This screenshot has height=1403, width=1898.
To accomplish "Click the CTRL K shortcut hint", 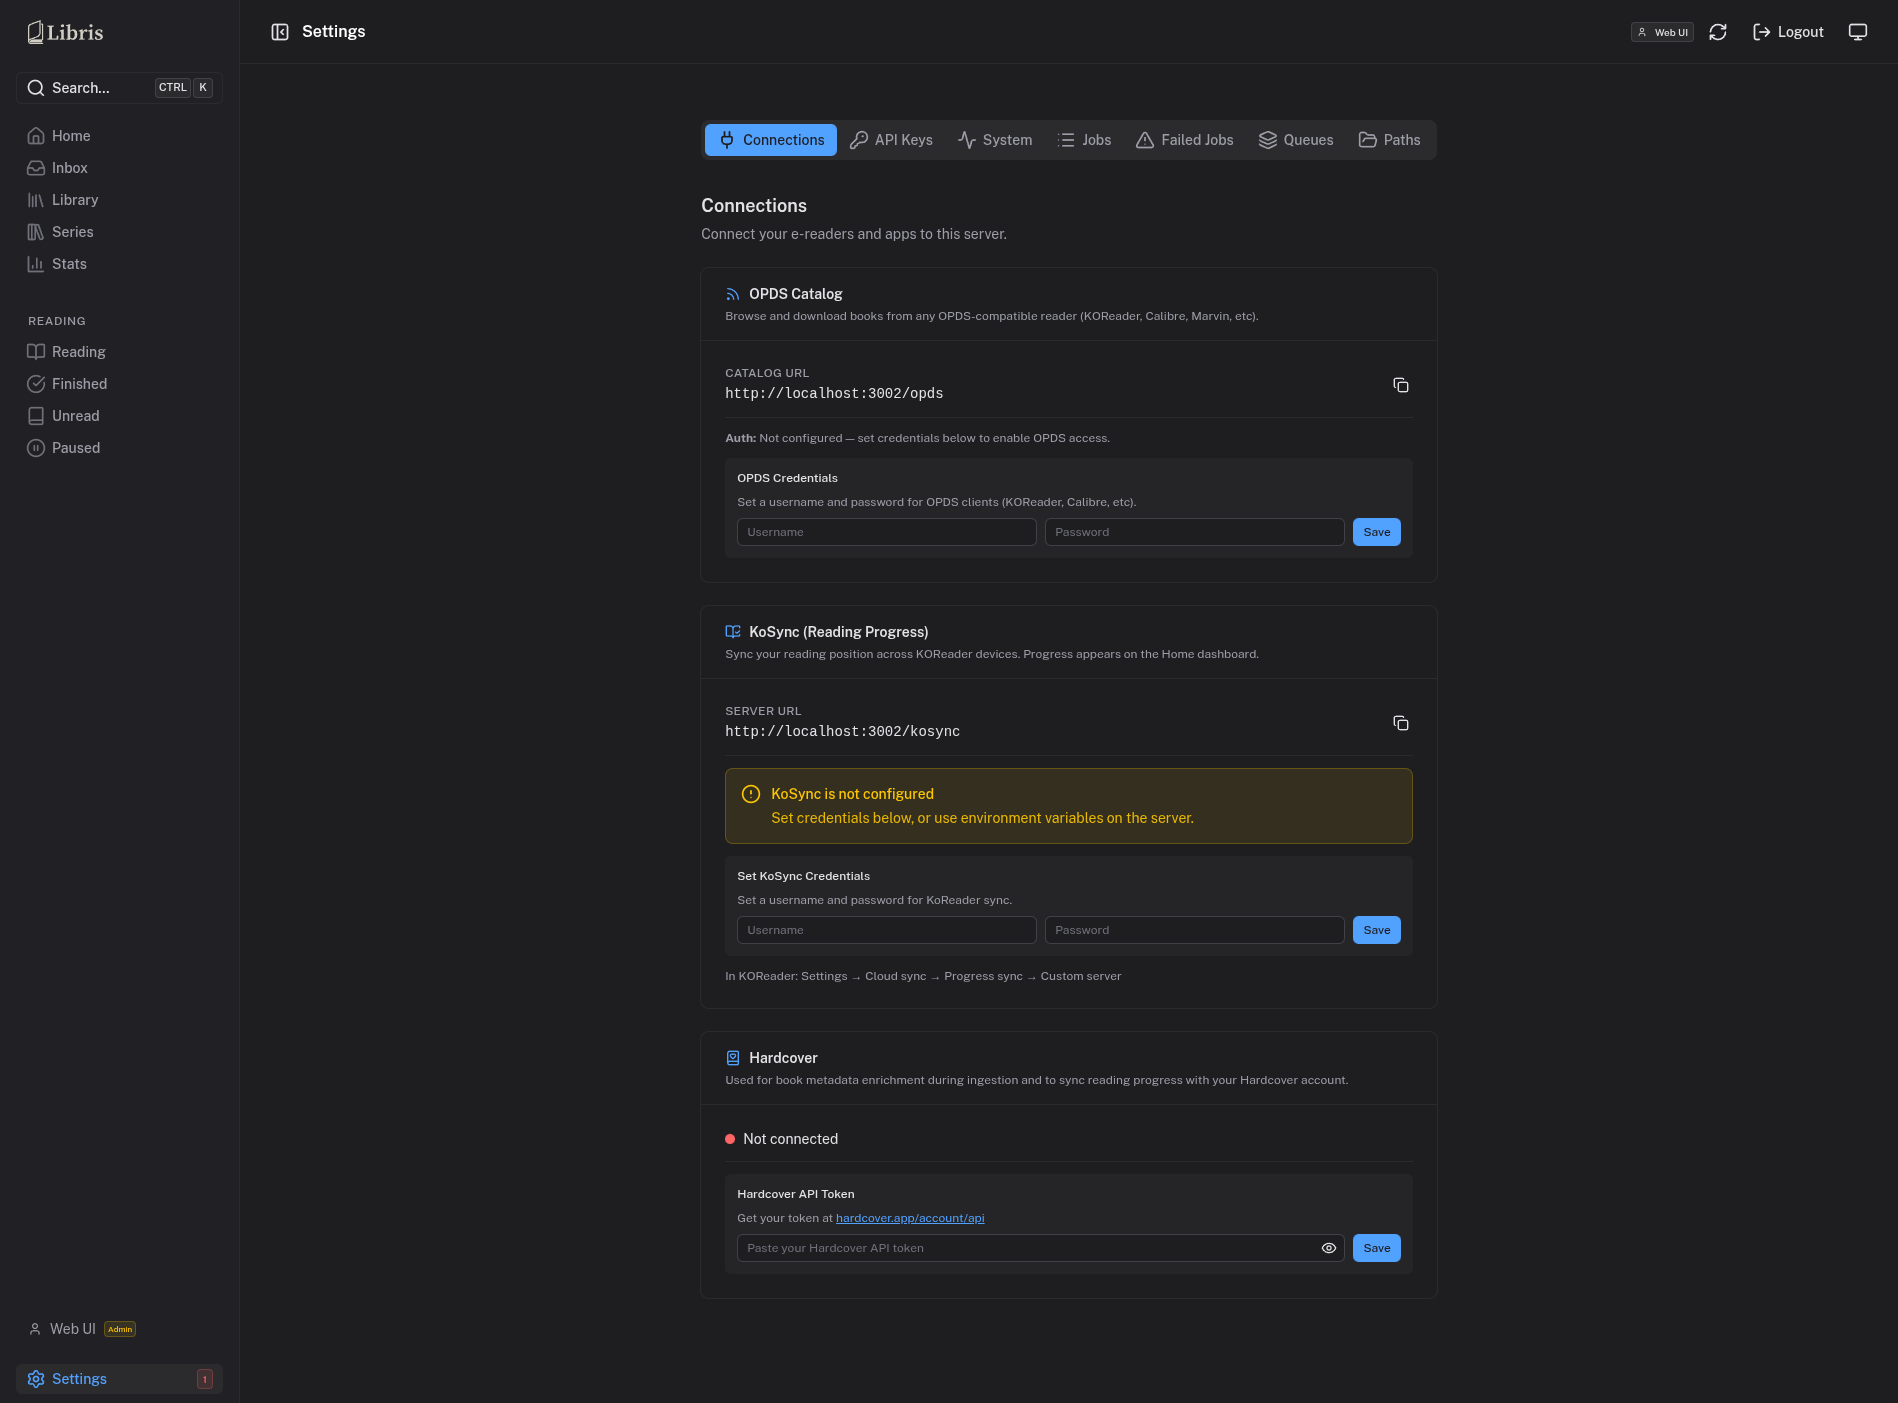I will pyautogui.click(x=184, y=88).
